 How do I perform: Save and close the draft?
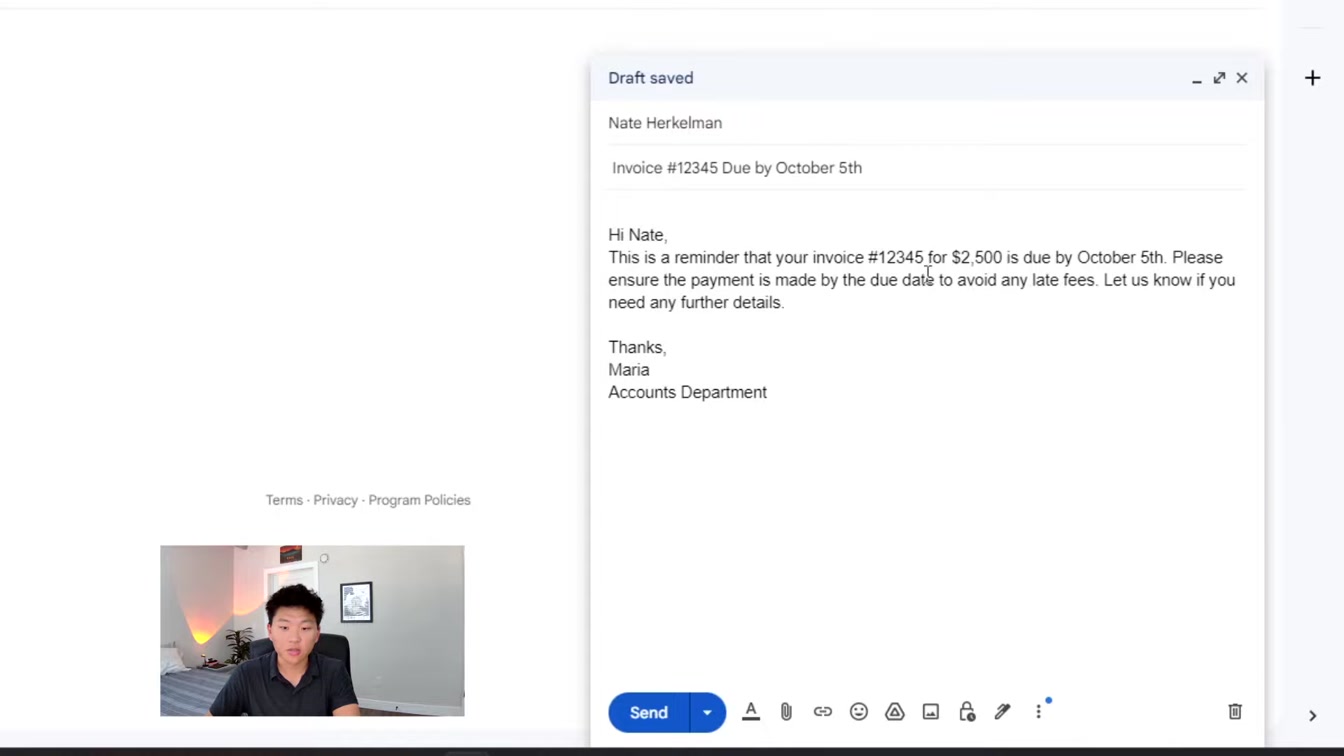tap(1242, 78)
